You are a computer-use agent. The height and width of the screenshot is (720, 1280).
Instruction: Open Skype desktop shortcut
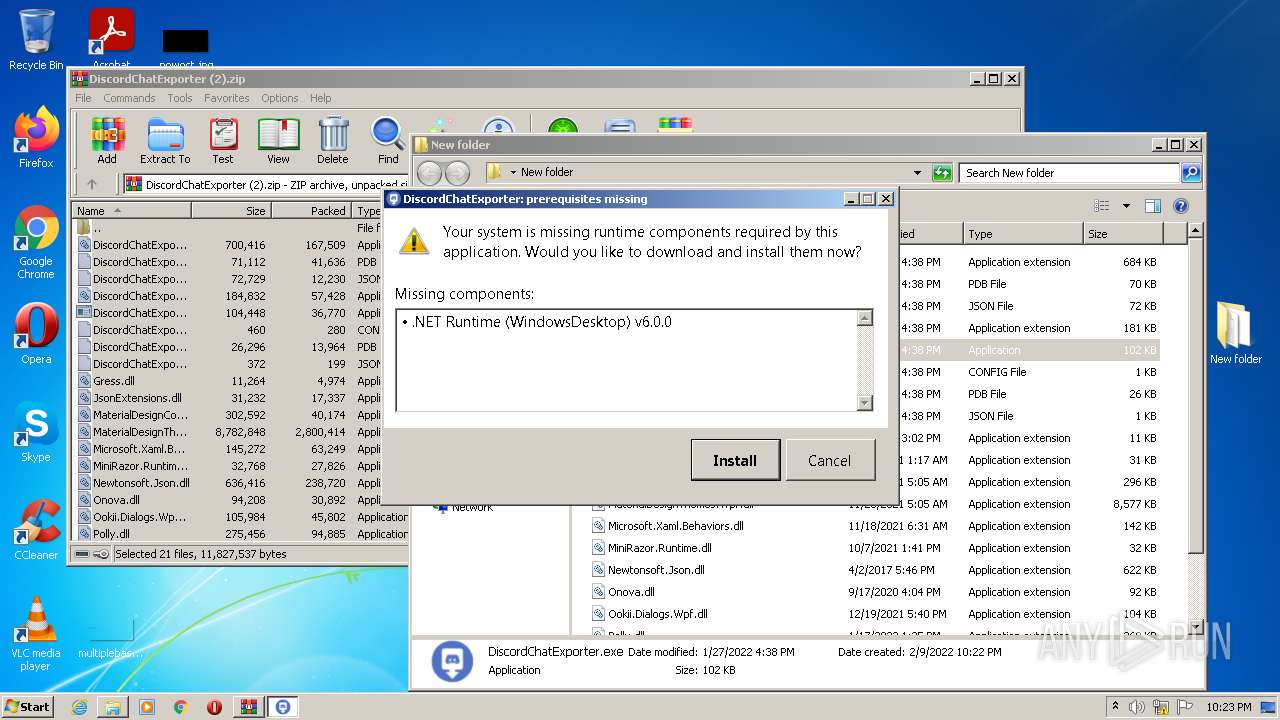pos(36,433)
